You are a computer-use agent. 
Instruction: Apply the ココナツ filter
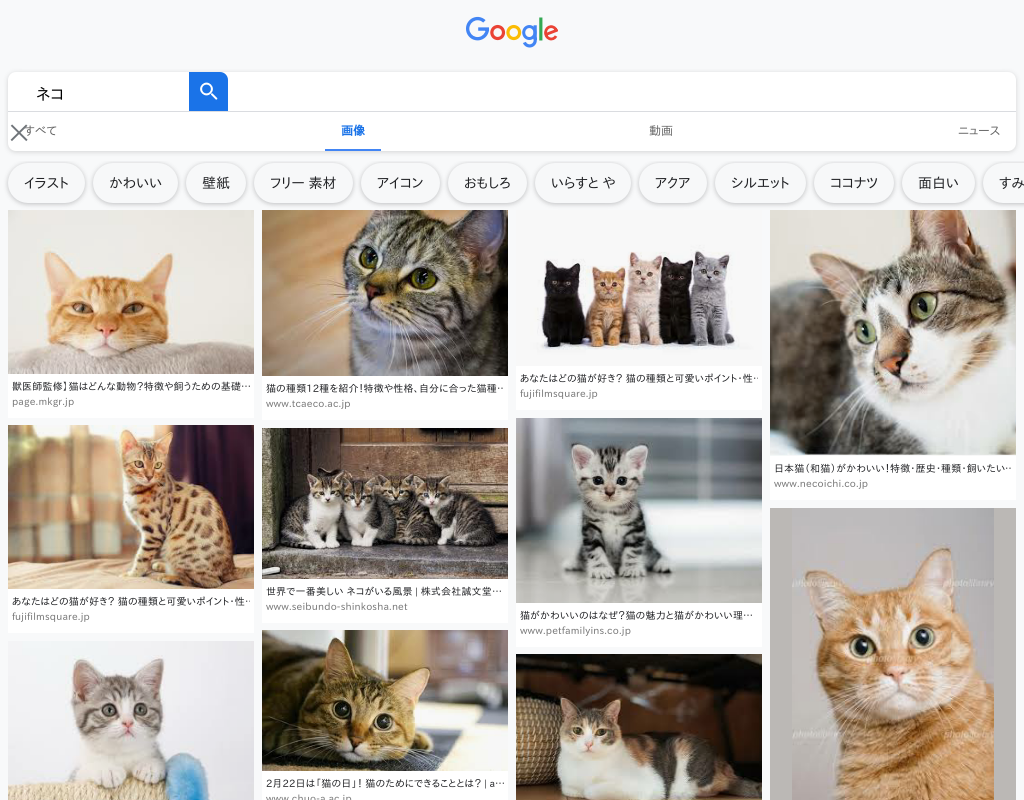click(853, 183)
